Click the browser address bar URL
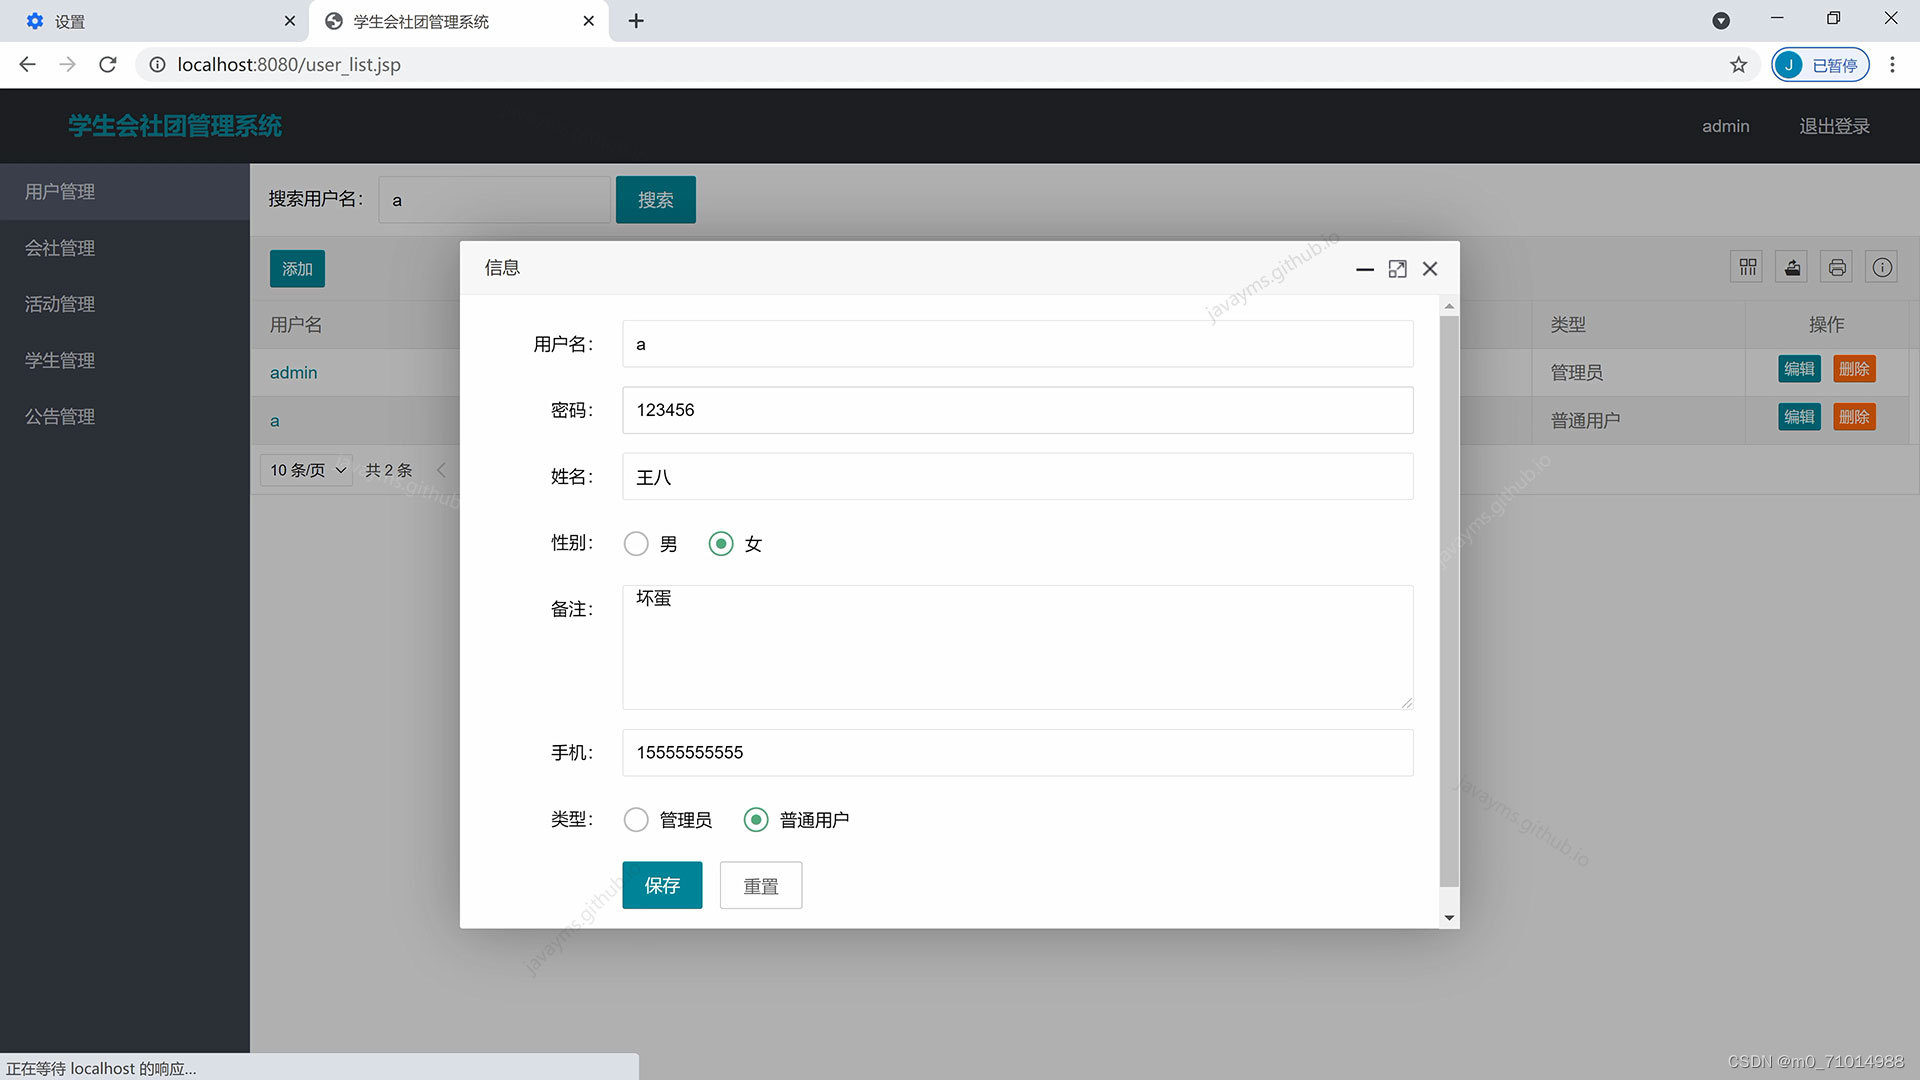The width and height of the screenshot is (1920, 1080). coord(289,64)
